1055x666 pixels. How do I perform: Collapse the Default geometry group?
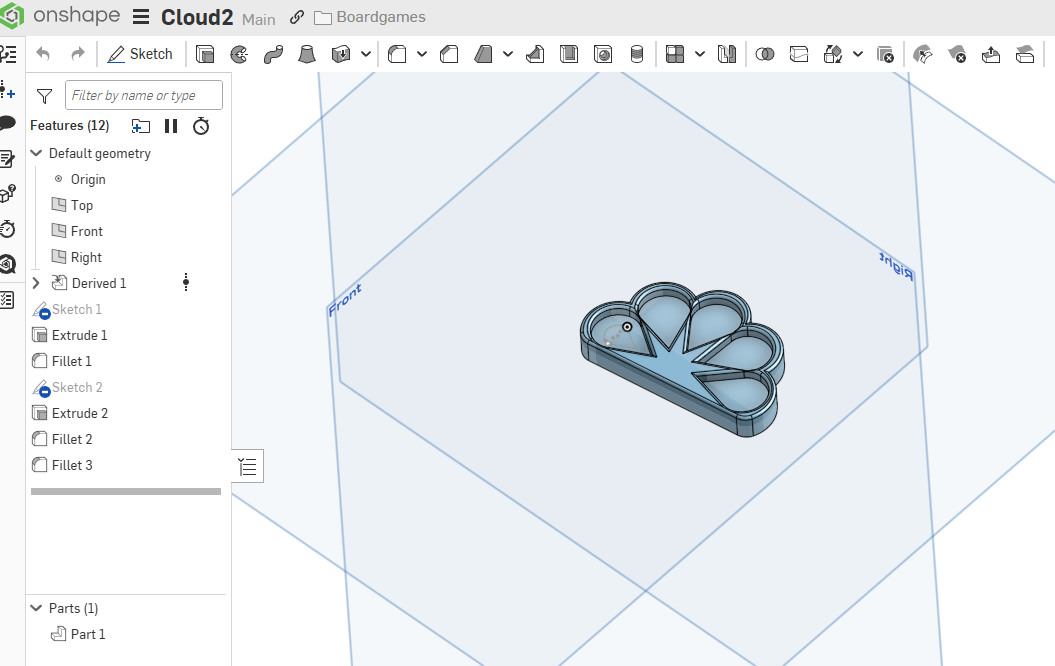point(37,153)
